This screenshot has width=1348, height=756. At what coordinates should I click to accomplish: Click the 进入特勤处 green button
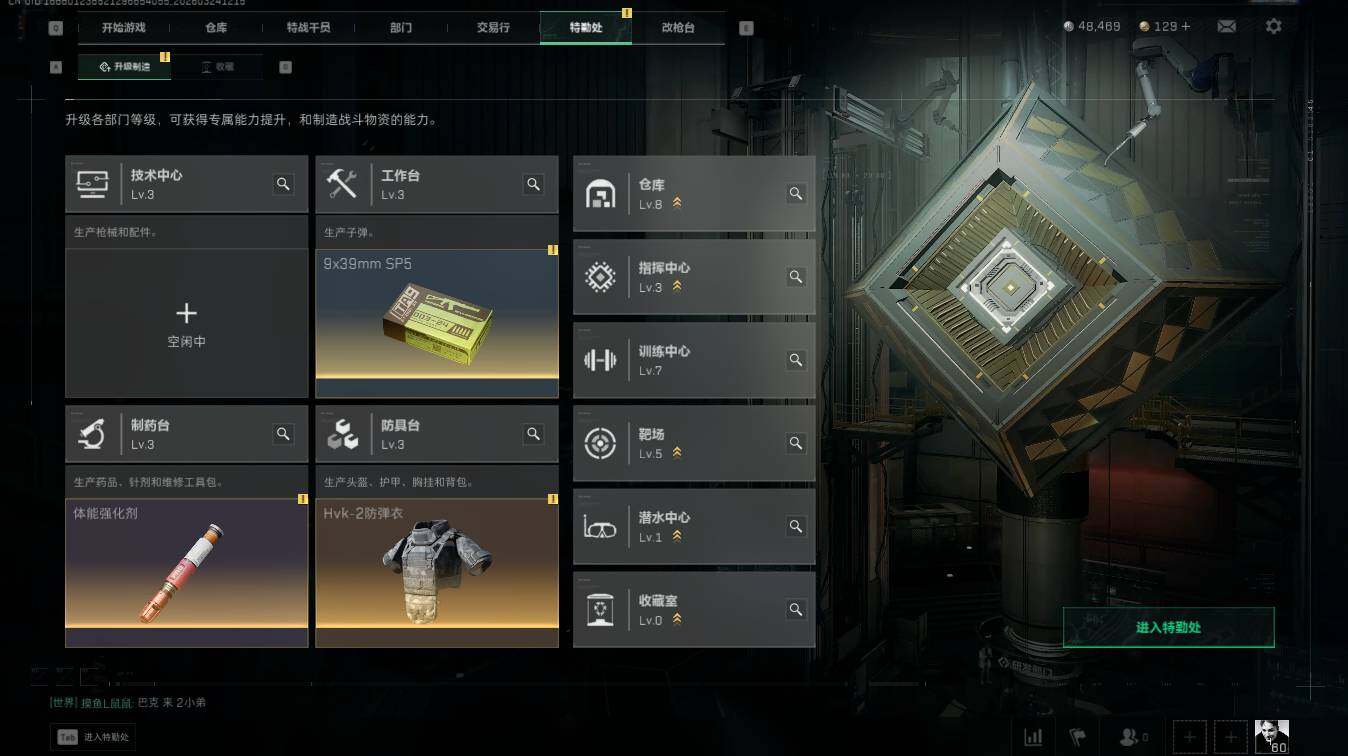tap(1168, 628)
